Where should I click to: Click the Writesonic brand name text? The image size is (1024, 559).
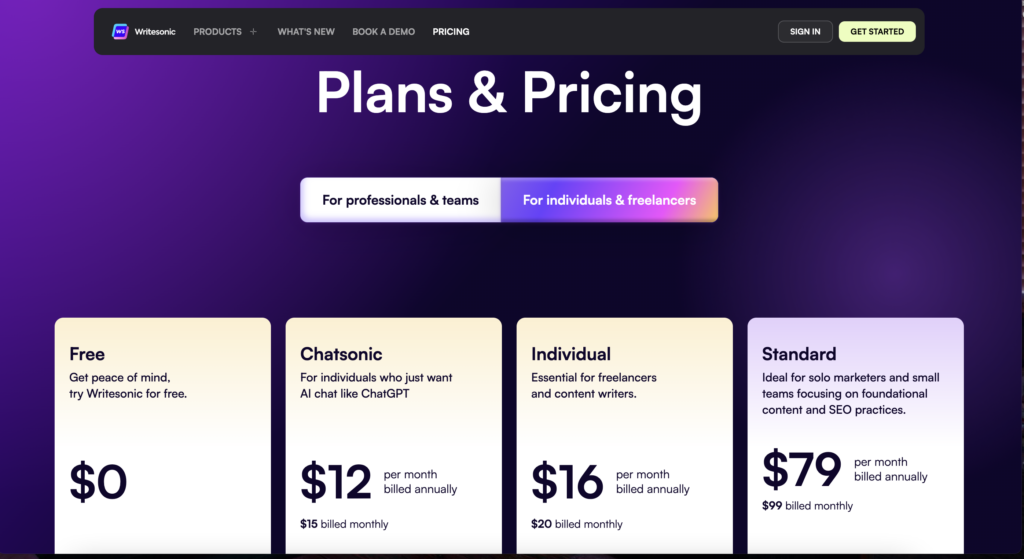[155, 32]
